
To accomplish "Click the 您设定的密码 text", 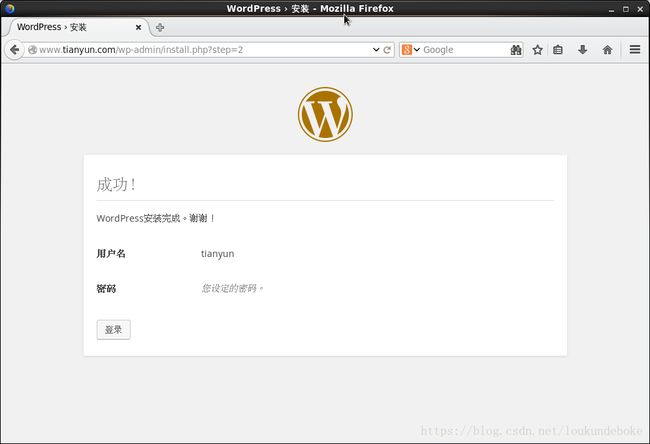I will point(232,288).
